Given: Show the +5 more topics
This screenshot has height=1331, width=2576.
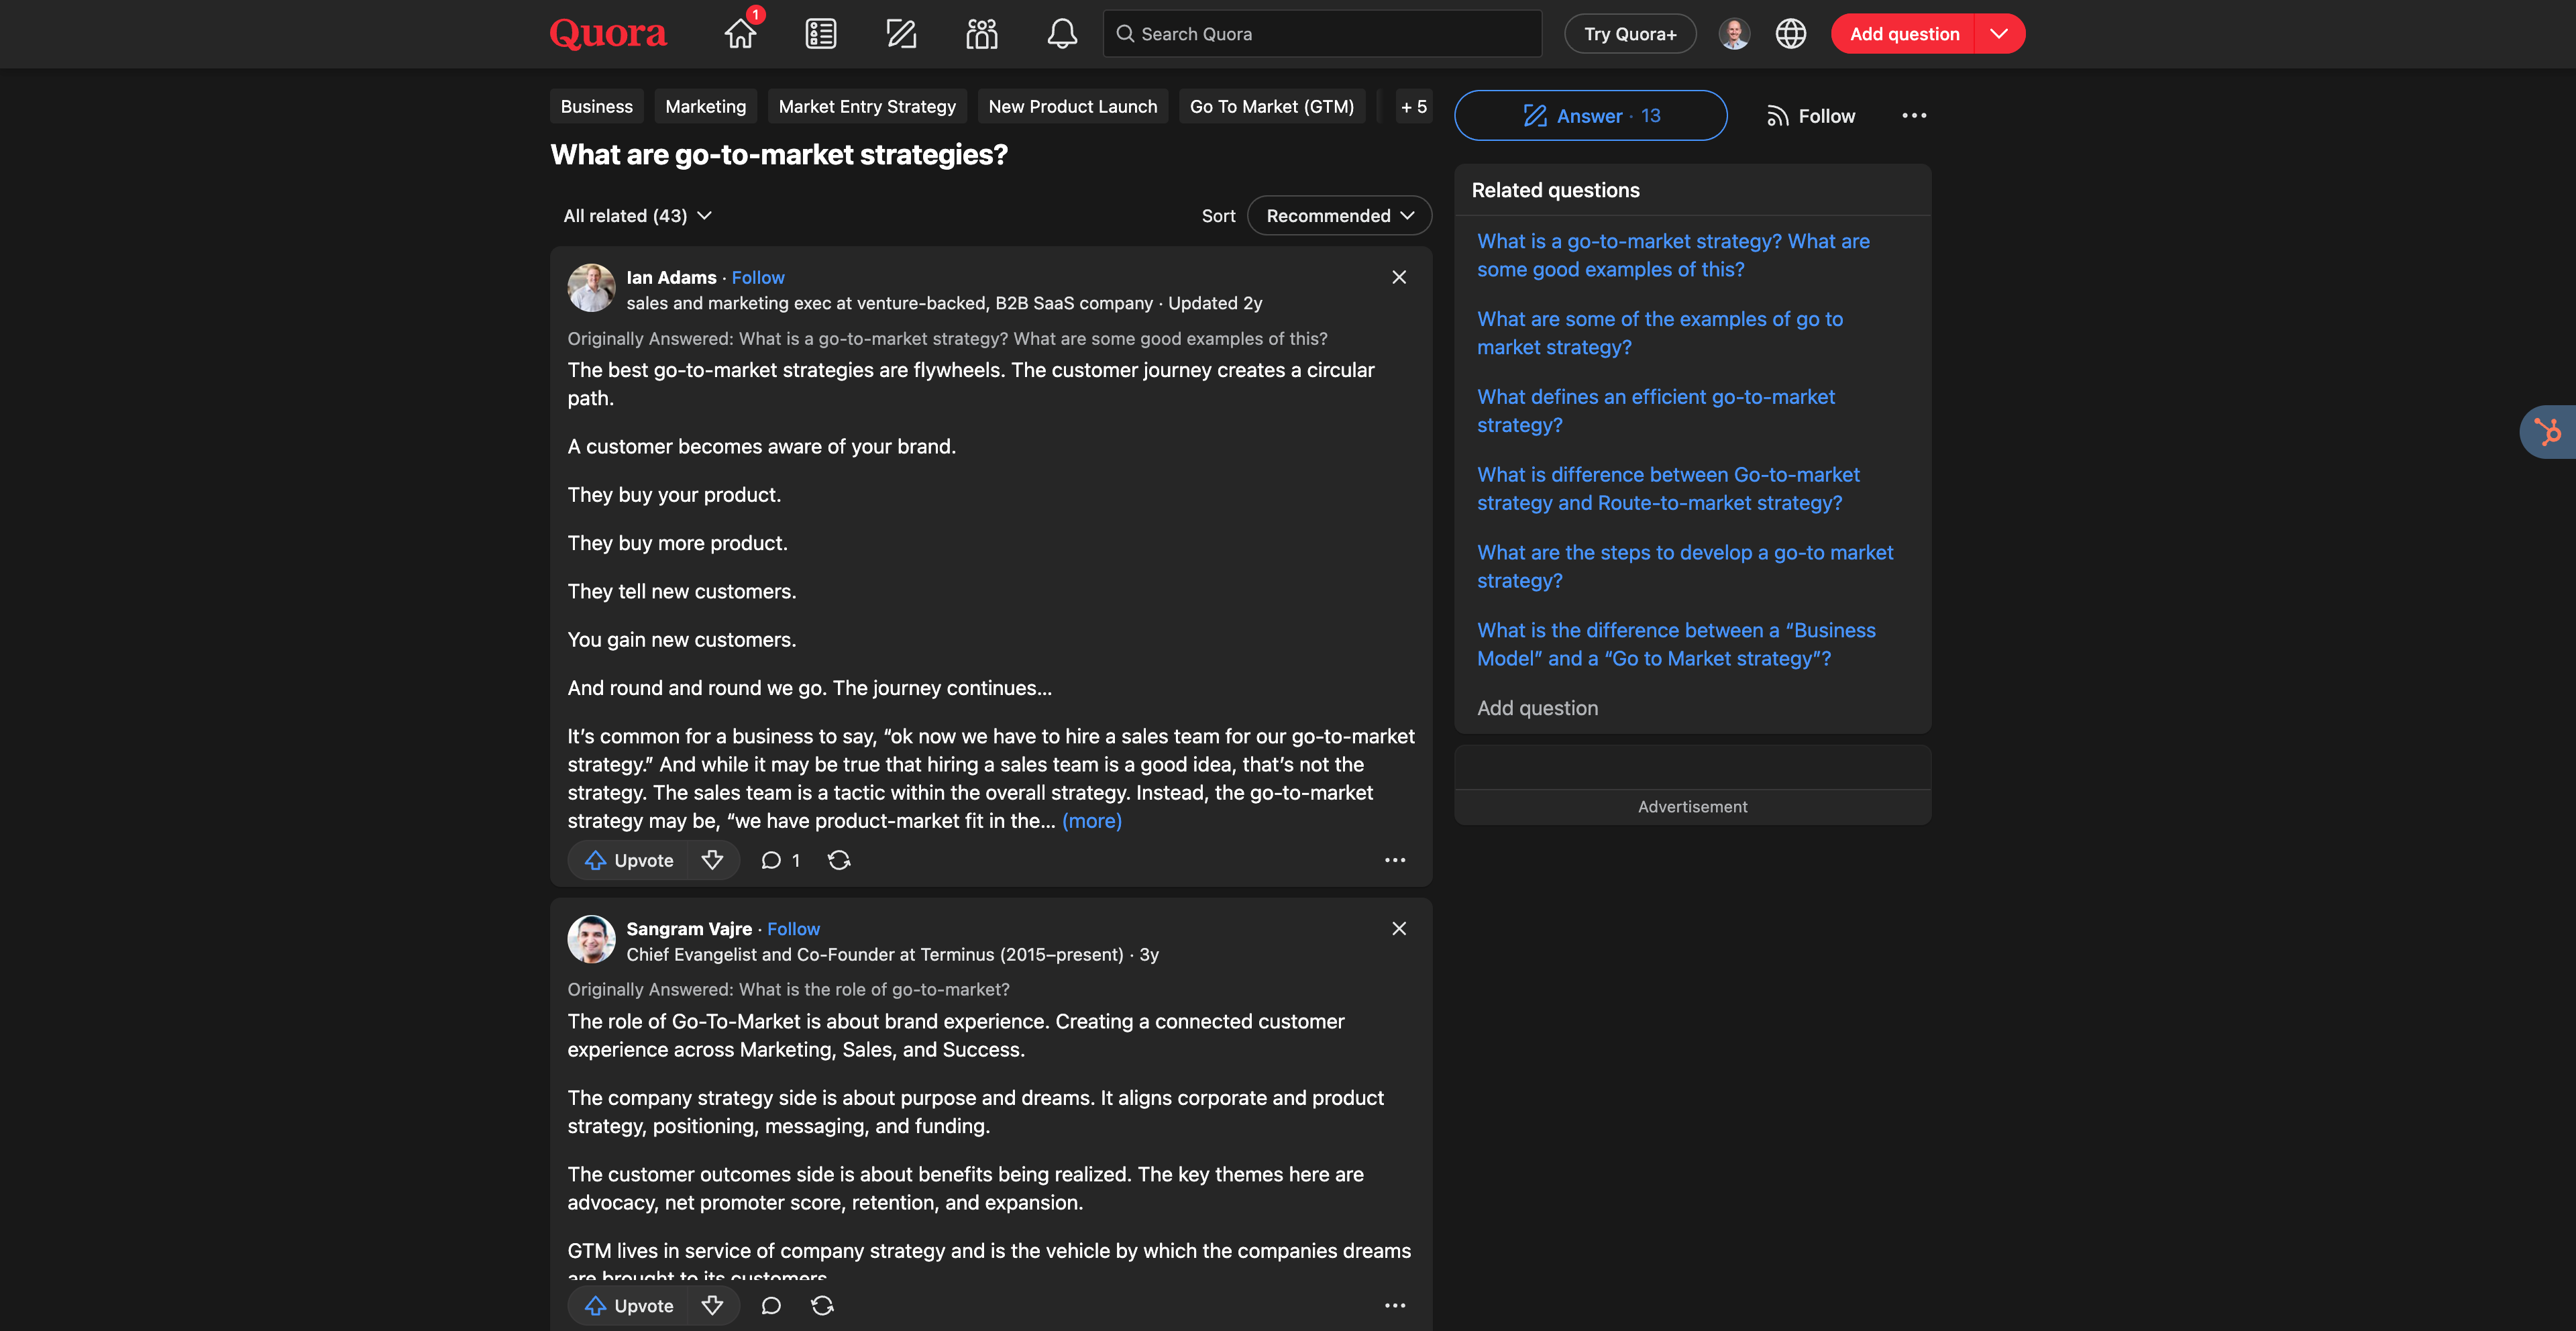Looking at the screenshot, I should (x=1413, y=107).
